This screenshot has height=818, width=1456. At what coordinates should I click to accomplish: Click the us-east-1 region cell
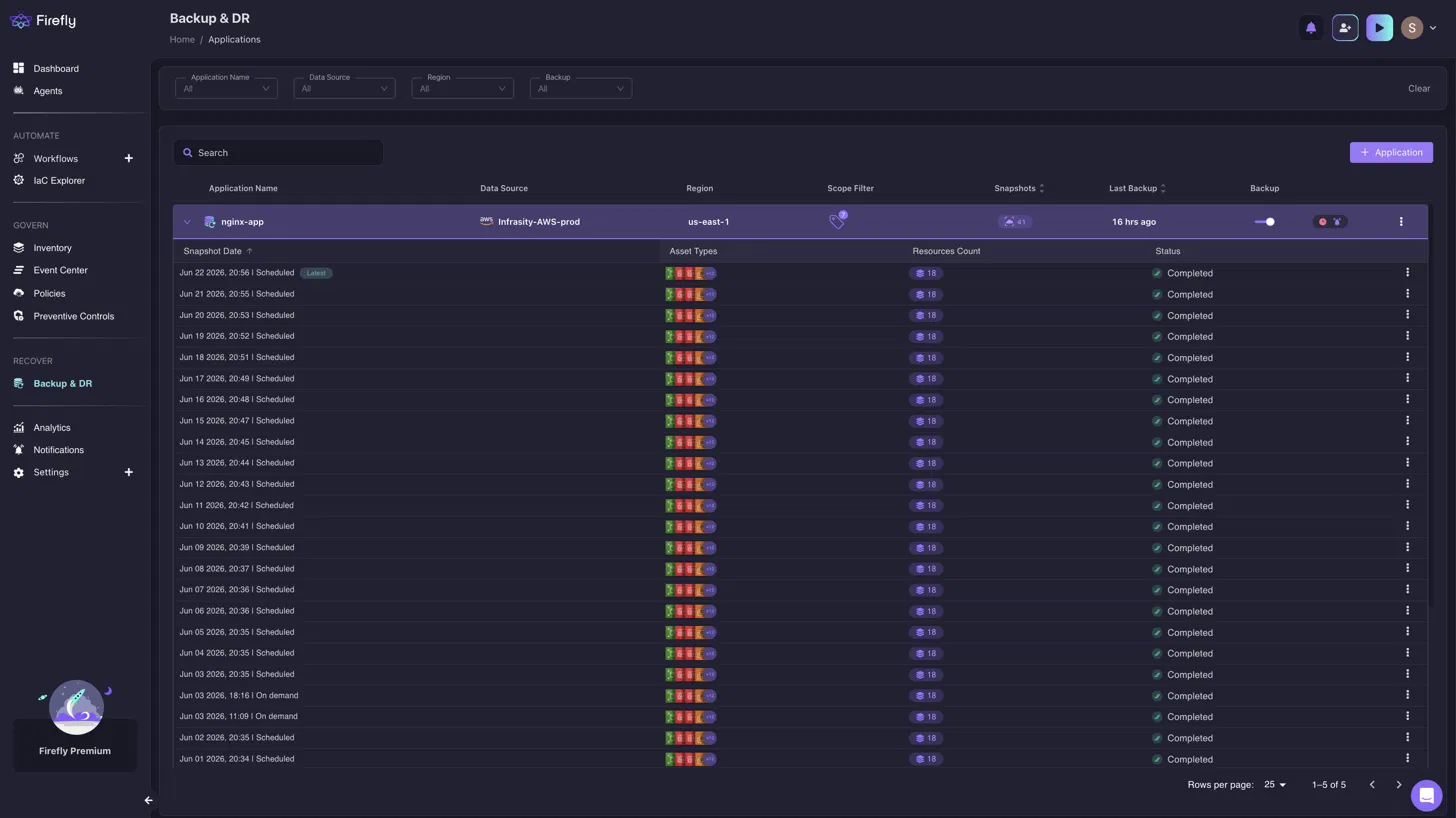tap(708, 222)
